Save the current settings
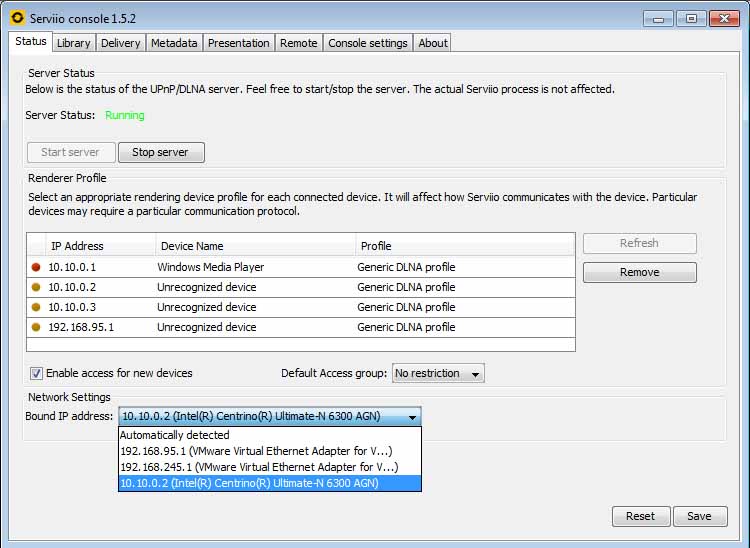750x548 pixels. click(699, 516)
